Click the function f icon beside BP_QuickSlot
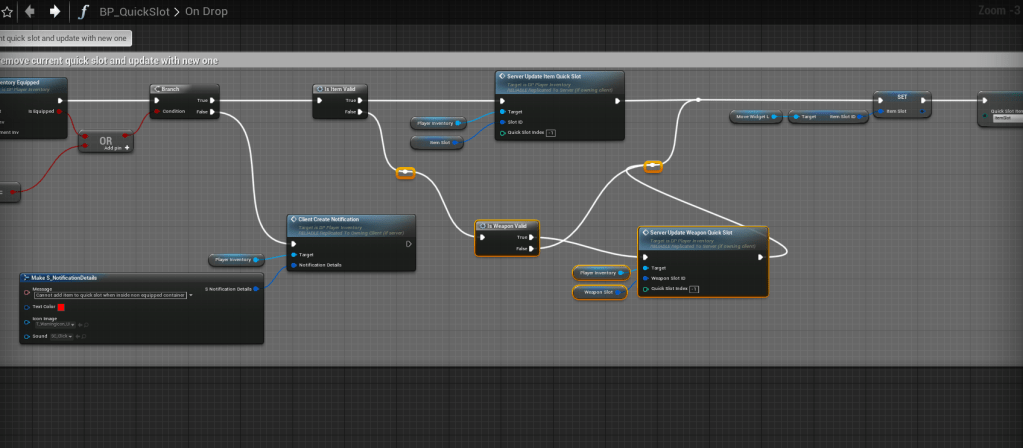This screenshot has height=448, width=1023. [85, 13]
